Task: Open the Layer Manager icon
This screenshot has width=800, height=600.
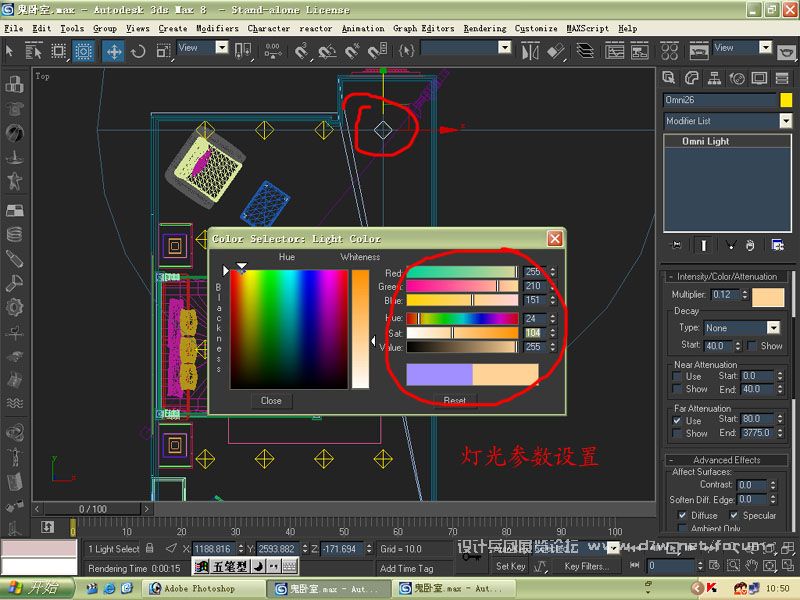Action: (585, 51)
